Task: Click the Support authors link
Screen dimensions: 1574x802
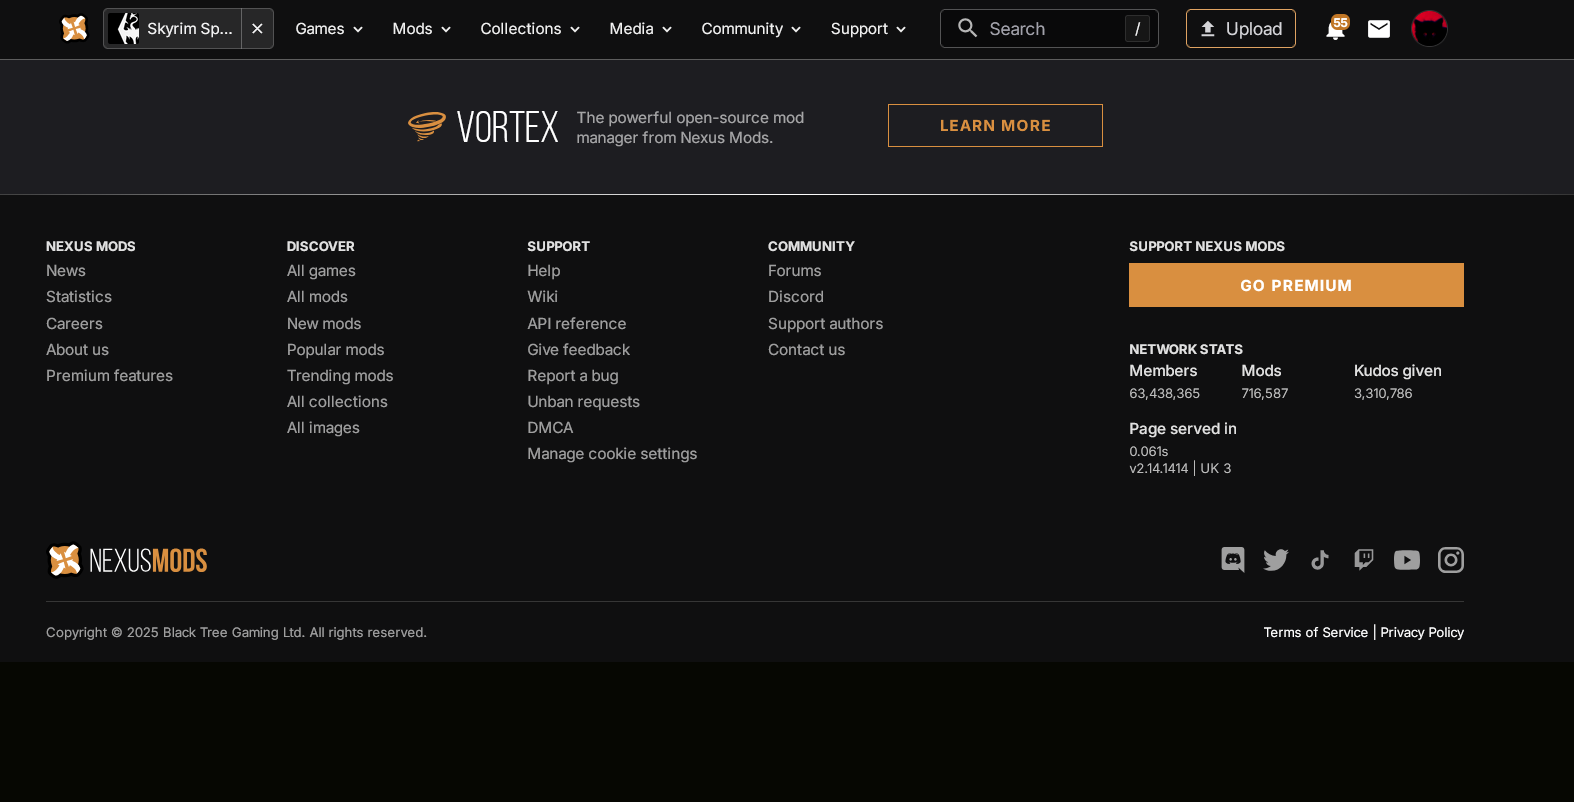Action: tap(826, 324)
